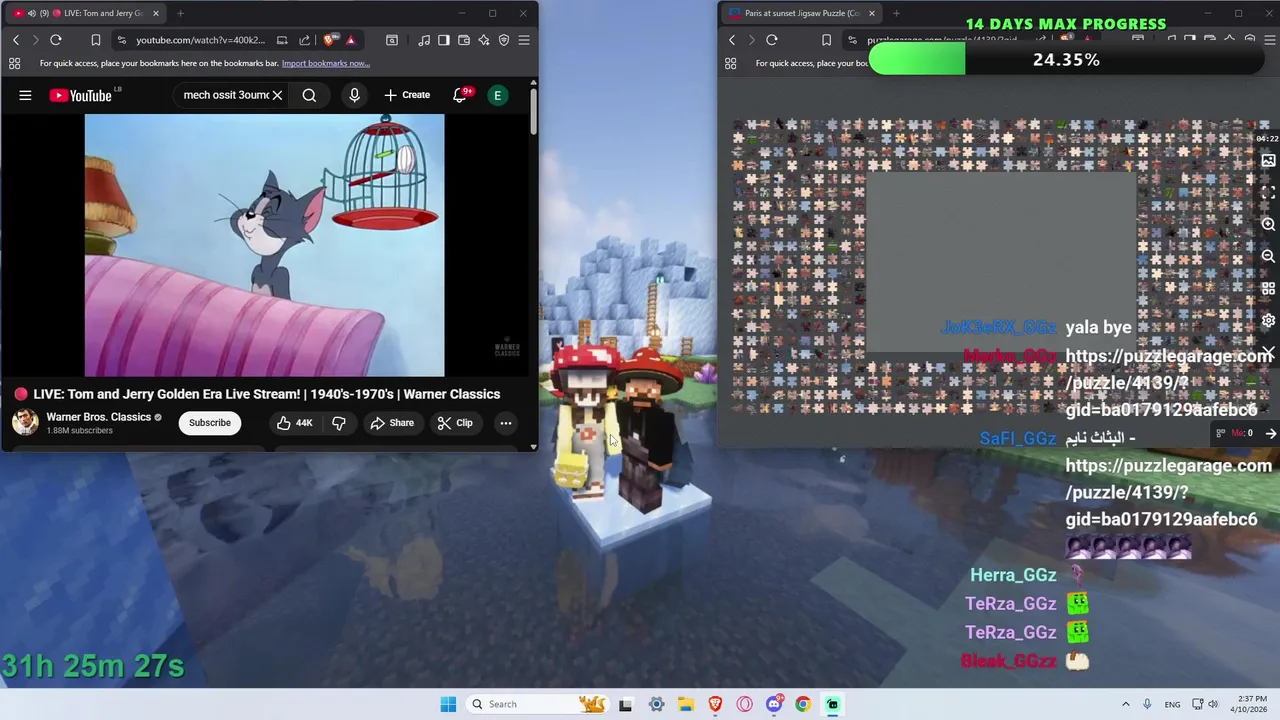
Task: Open a new tab in YouTube window
Action: [x=180, y=13]
